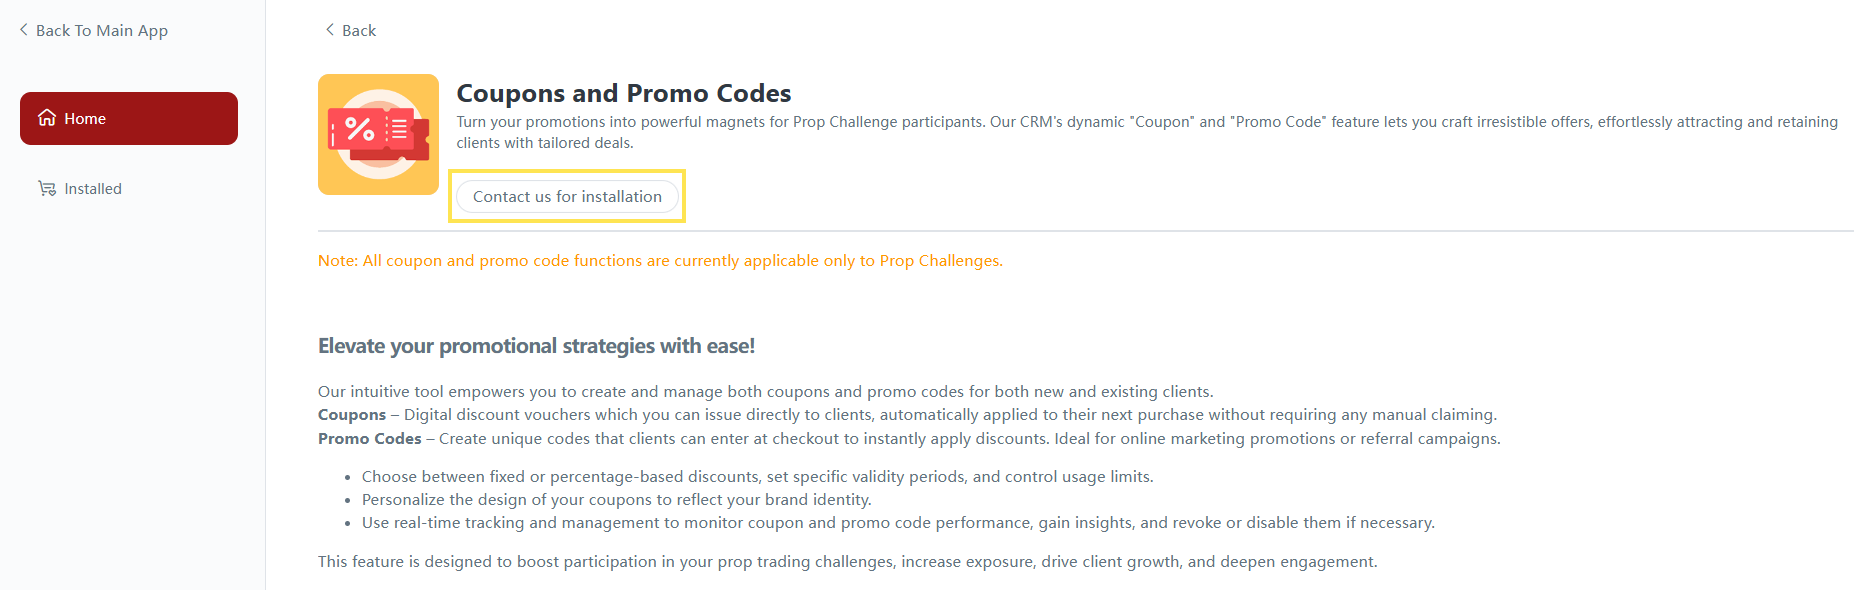The width and height of the screenshot is (1868, 590).
Task: Click the Coupons and Promo Codes title
Action: pyautogui.click(x=623, y=93)
